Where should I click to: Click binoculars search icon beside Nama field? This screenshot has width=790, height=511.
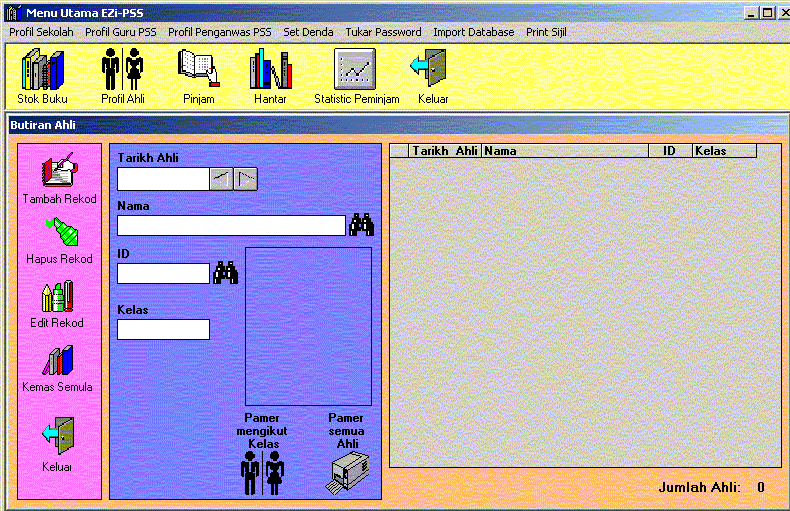[x=361, y=225]
